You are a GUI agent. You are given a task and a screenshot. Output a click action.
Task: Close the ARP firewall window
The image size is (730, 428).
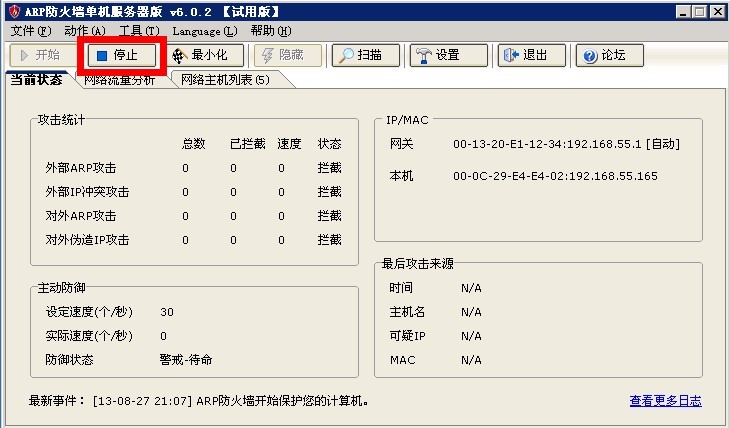point(716,12)
